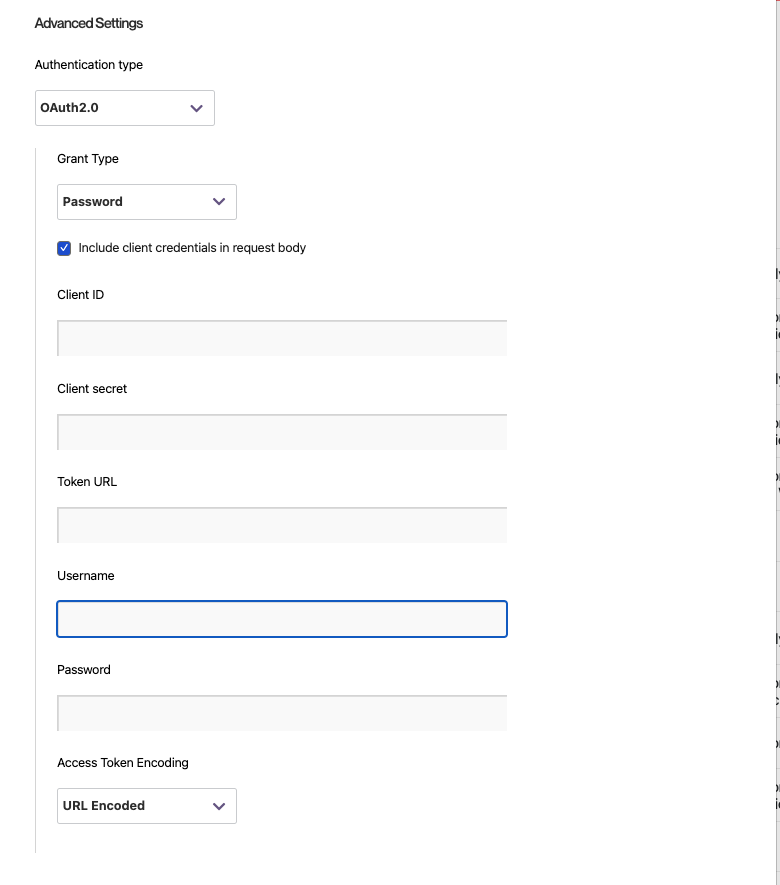Open the URL Encoded encoding dropdown
Image resolution: width=780 pixels, height=885 pixels.
[146, 806]
